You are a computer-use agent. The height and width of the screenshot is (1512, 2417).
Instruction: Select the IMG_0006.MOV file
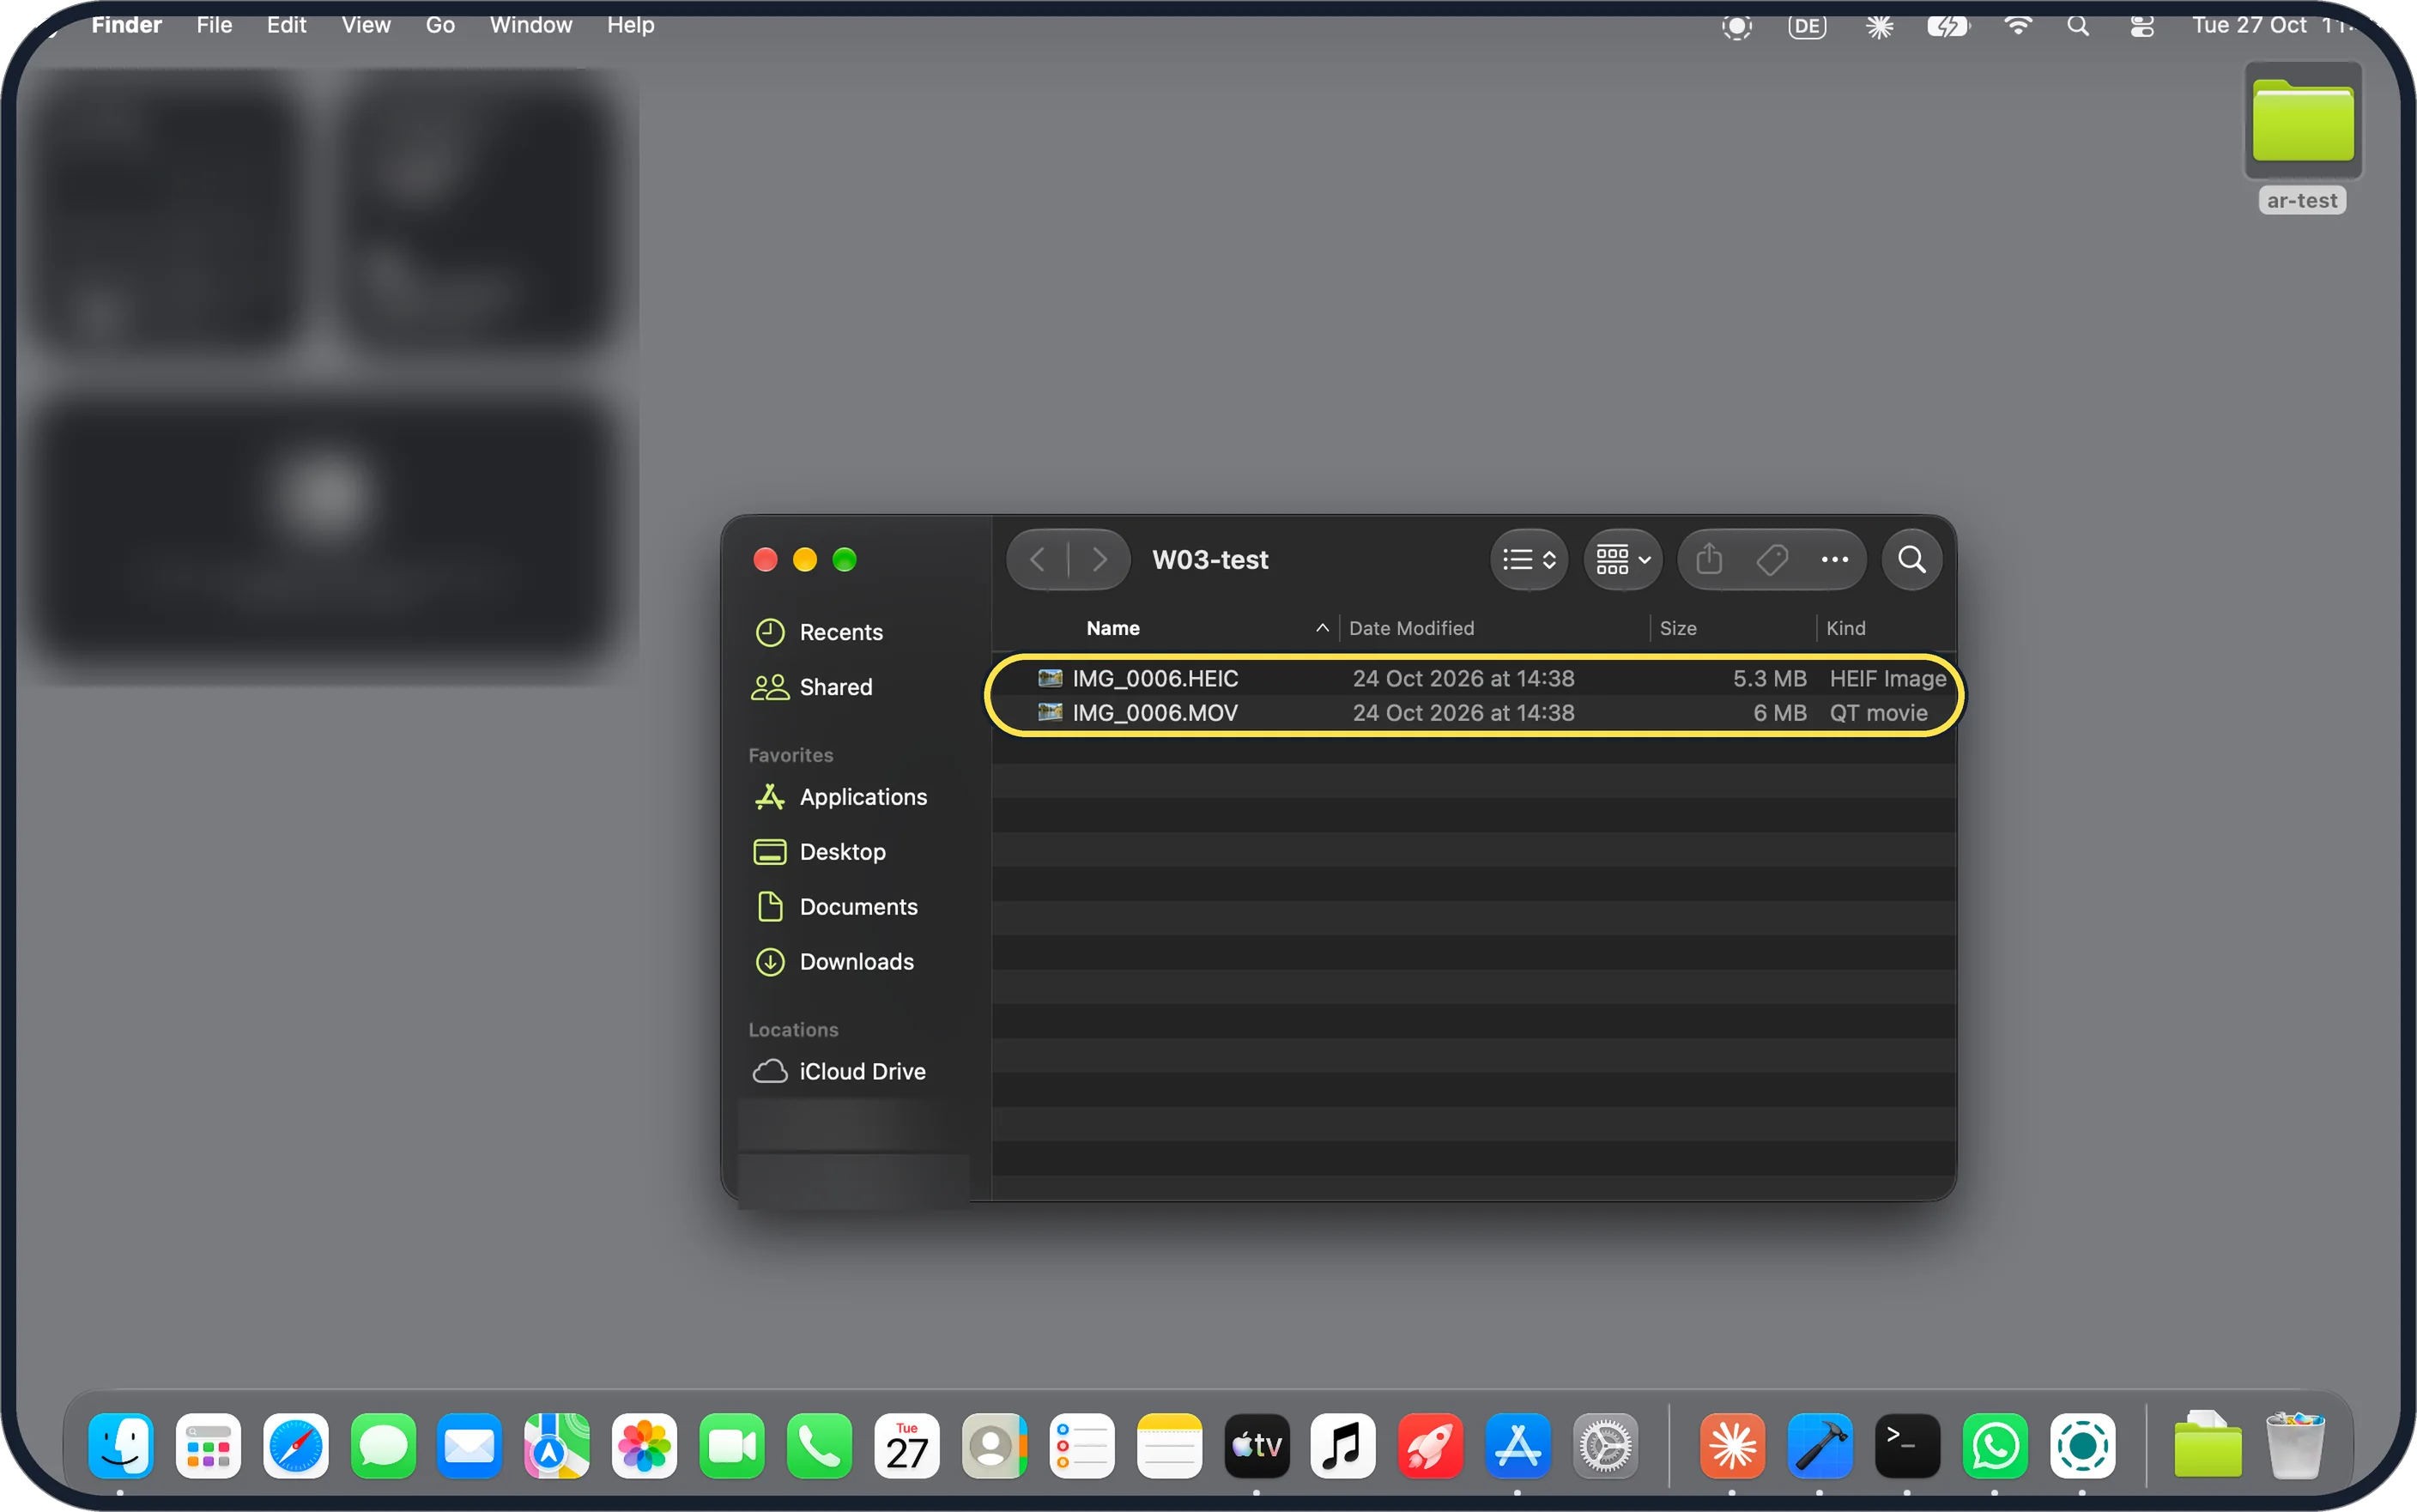1473,712
